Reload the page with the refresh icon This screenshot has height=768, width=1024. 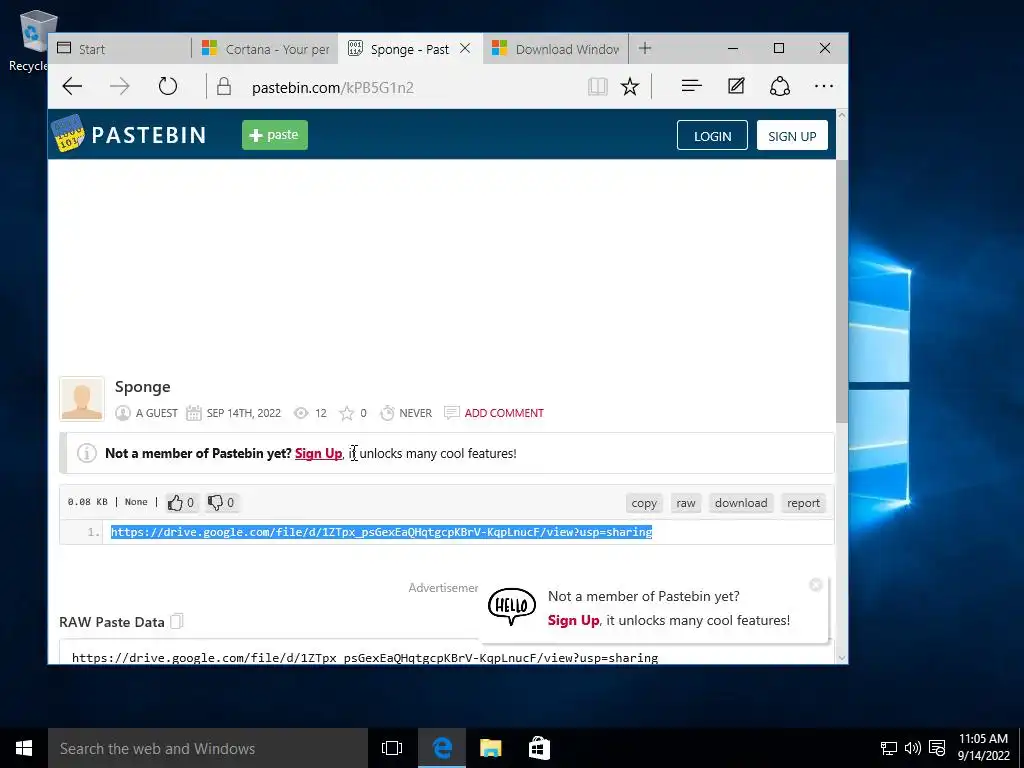(168, 86)
